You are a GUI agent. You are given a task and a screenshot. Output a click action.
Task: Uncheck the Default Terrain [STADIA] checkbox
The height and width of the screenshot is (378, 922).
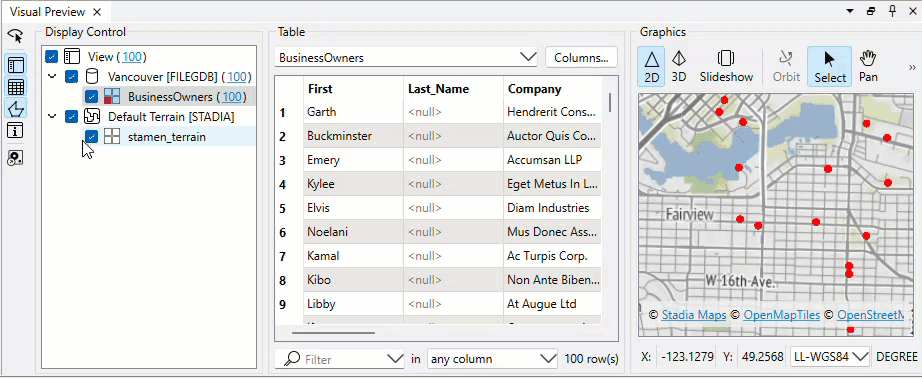coord(72,116)
